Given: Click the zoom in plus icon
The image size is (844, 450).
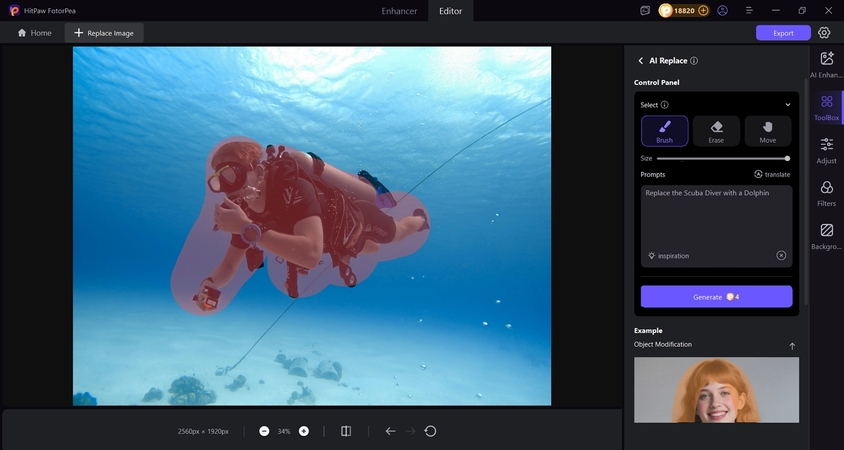Looking at the screenshot, I should click(x=304, y=431).
